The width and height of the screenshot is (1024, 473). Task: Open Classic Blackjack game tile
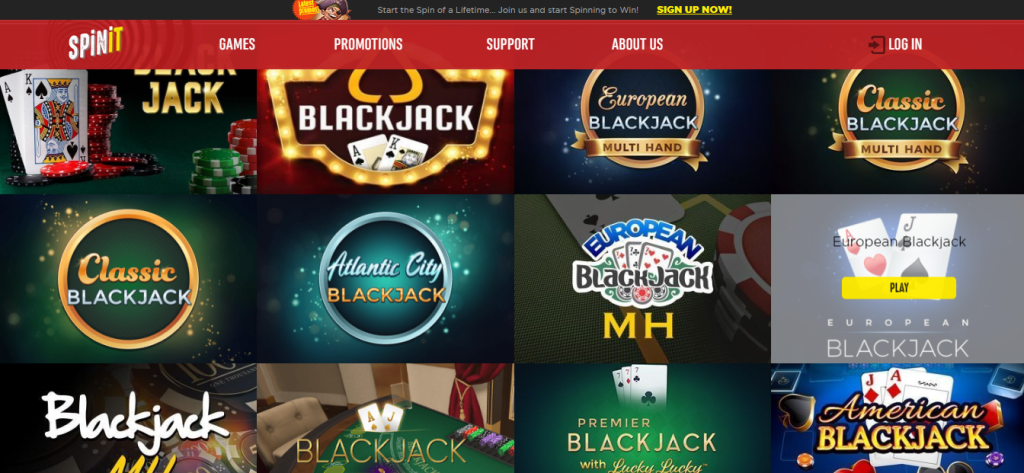point(128,279)
